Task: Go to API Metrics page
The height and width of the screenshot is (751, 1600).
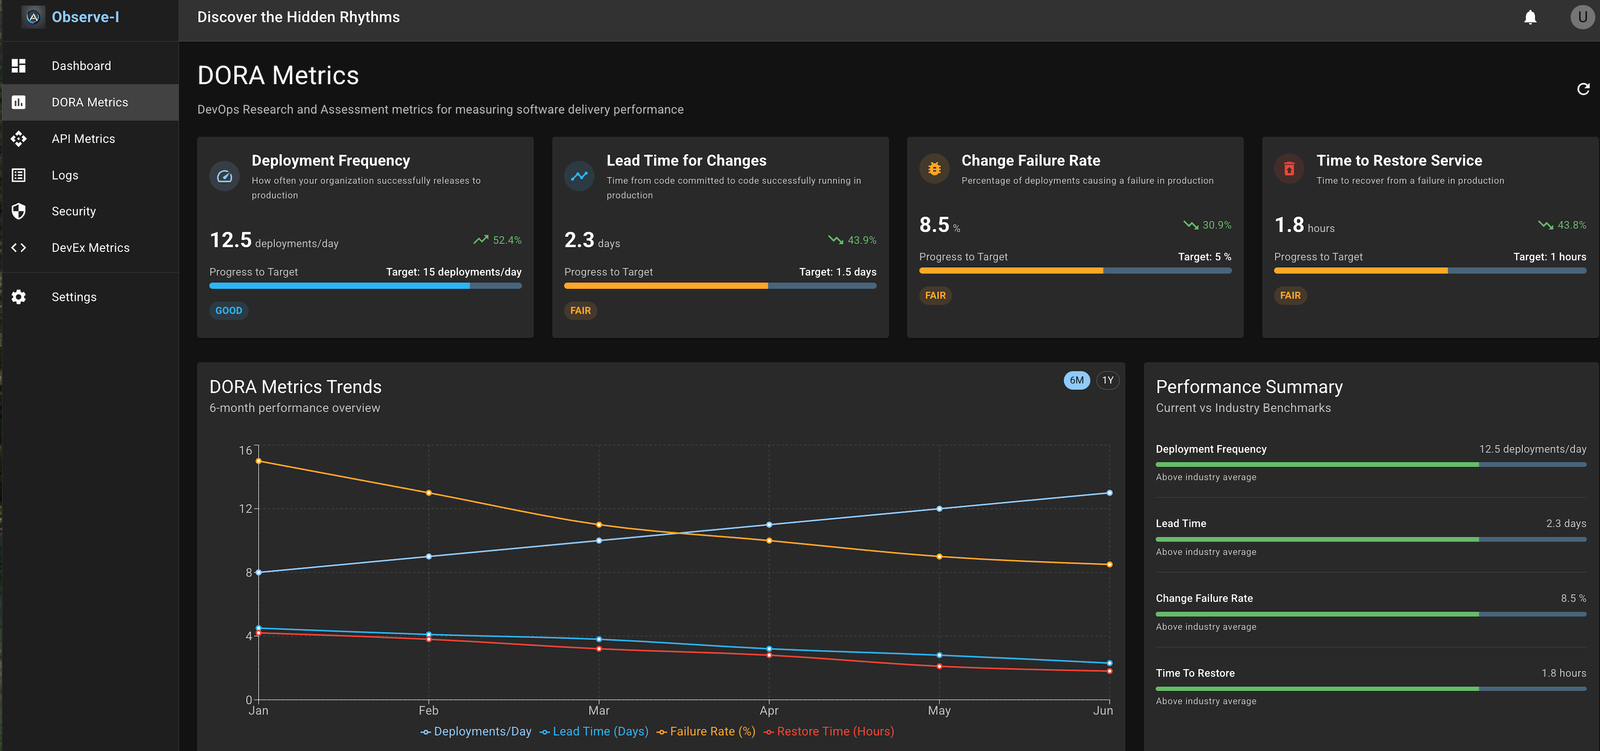Action: pyautogui.click(x=89, y=139)
